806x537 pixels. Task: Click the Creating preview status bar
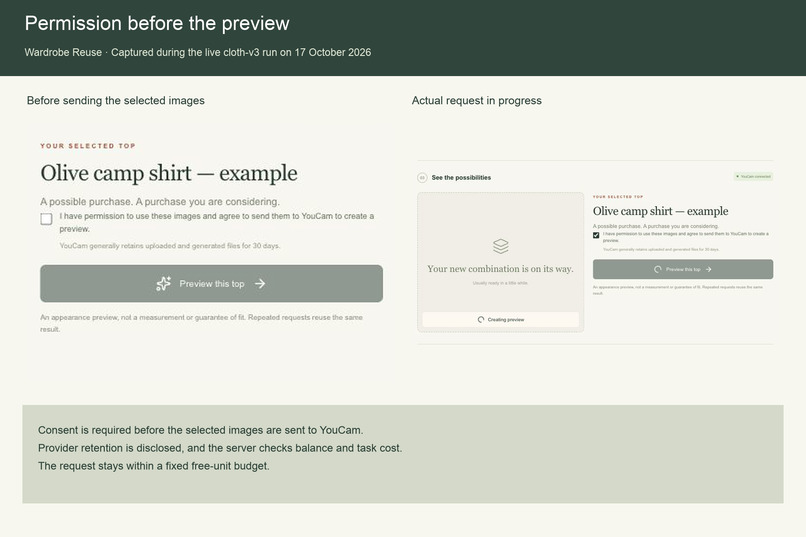(x=501, y=320)
